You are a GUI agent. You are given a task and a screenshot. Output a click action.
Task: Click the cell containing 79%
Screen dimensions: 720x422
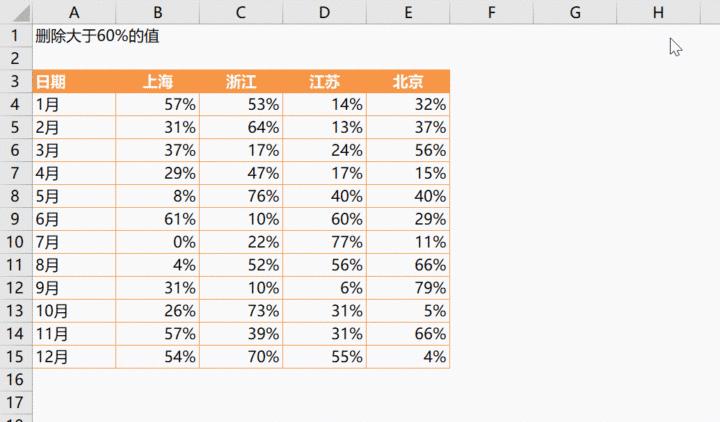pos(408,288)
